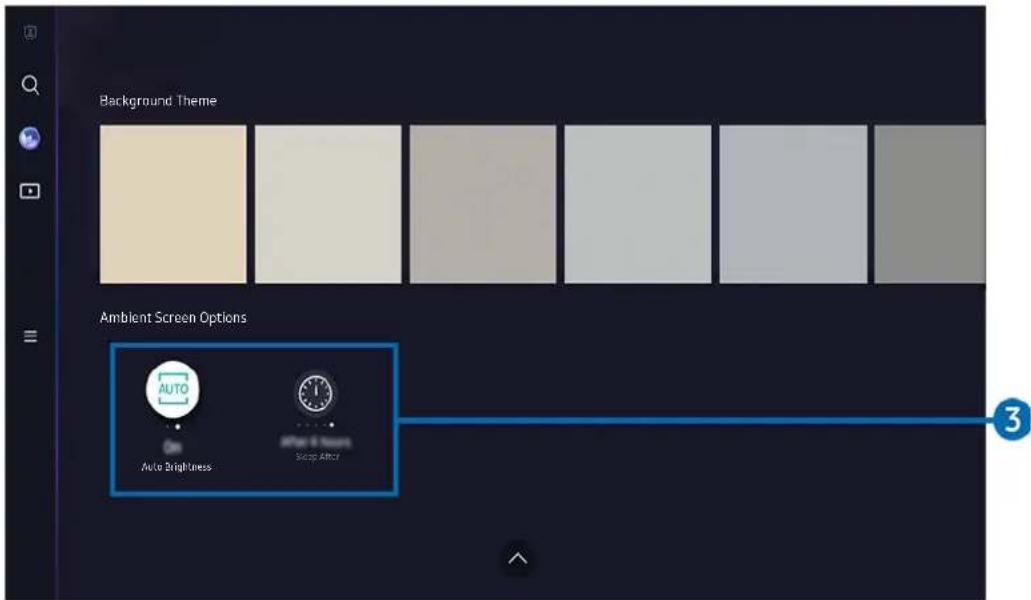Choose the warm gray background theme swatch
Viewport: 1031px width, 600px height.
483,204
